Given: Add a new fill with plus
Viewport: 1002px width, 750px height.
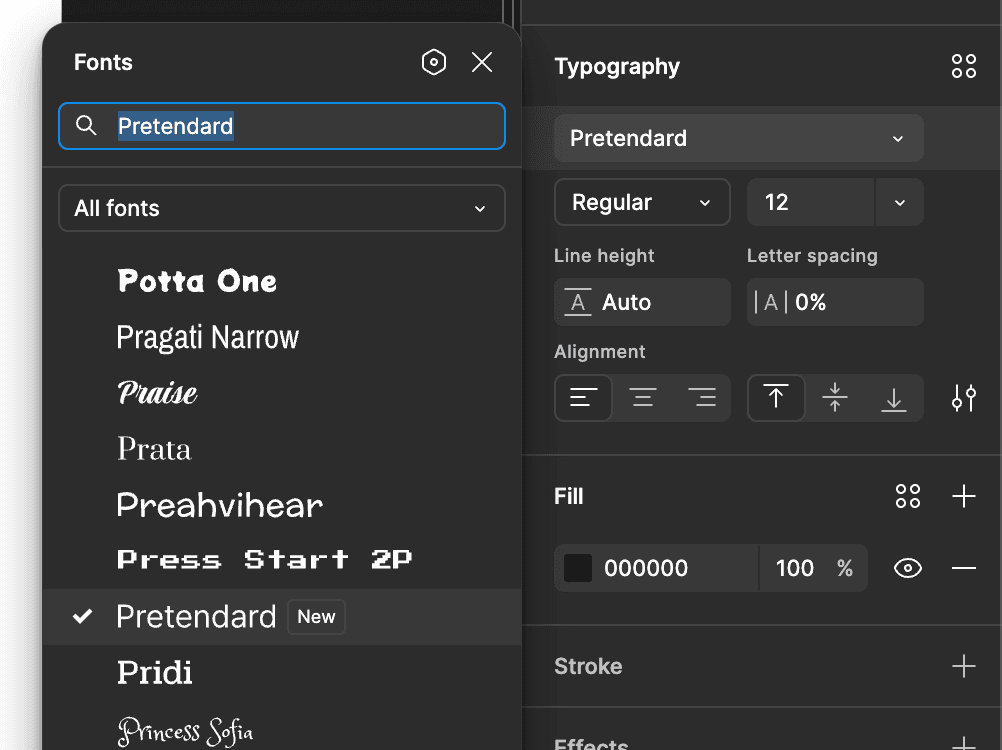Looking at the screenshot, I should (963, 496).
